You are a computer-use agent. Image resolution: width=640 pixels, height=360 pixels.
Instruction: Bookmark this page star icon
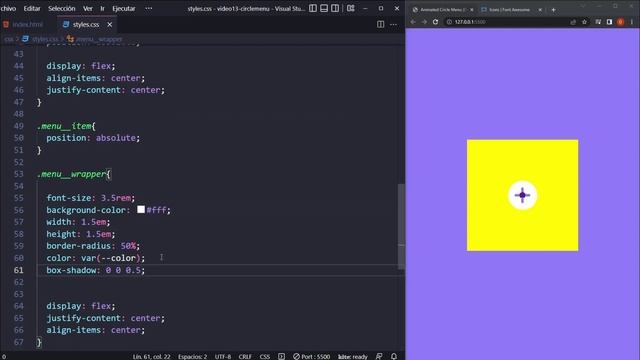coord(584,22)
